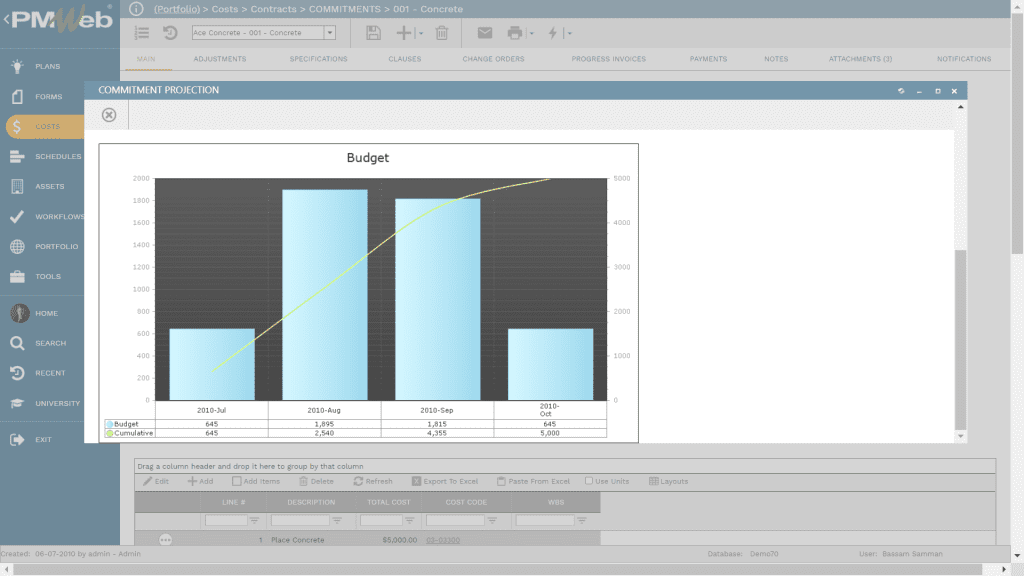Expand the lightning actions dropdown arrow

pyautogui.click(x=569, y=33)
